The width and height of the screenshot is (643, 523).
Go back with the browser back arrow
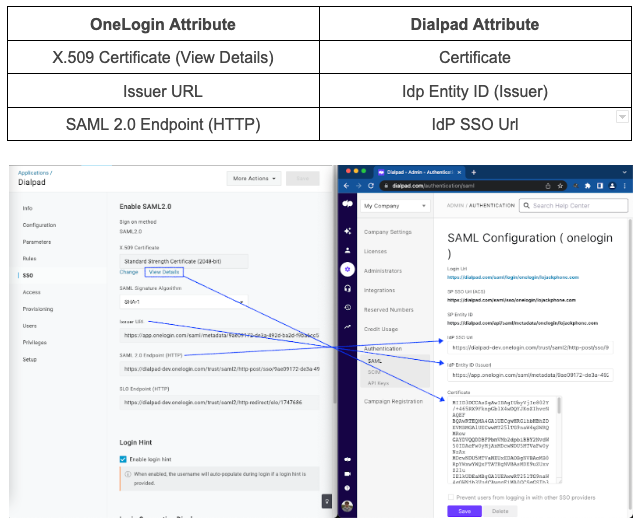tap(346, 186)
